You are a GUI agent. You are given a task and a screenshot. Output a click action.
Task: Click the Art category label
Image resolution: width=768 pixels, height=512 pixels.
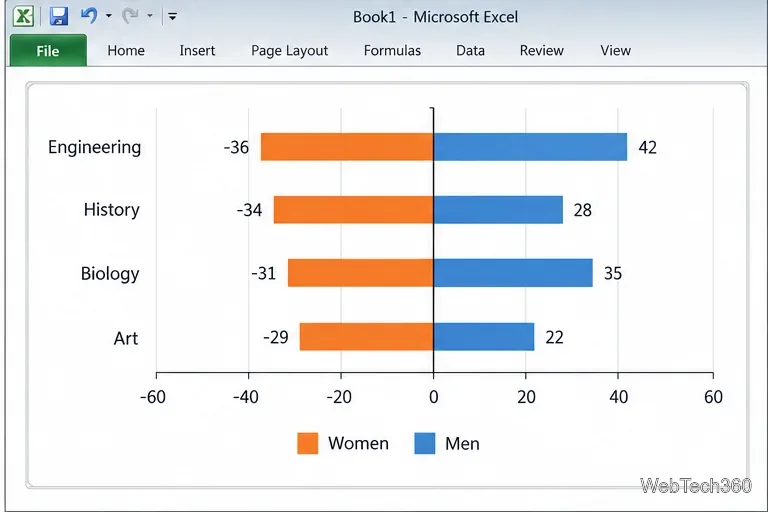click(x=126, y=338)
